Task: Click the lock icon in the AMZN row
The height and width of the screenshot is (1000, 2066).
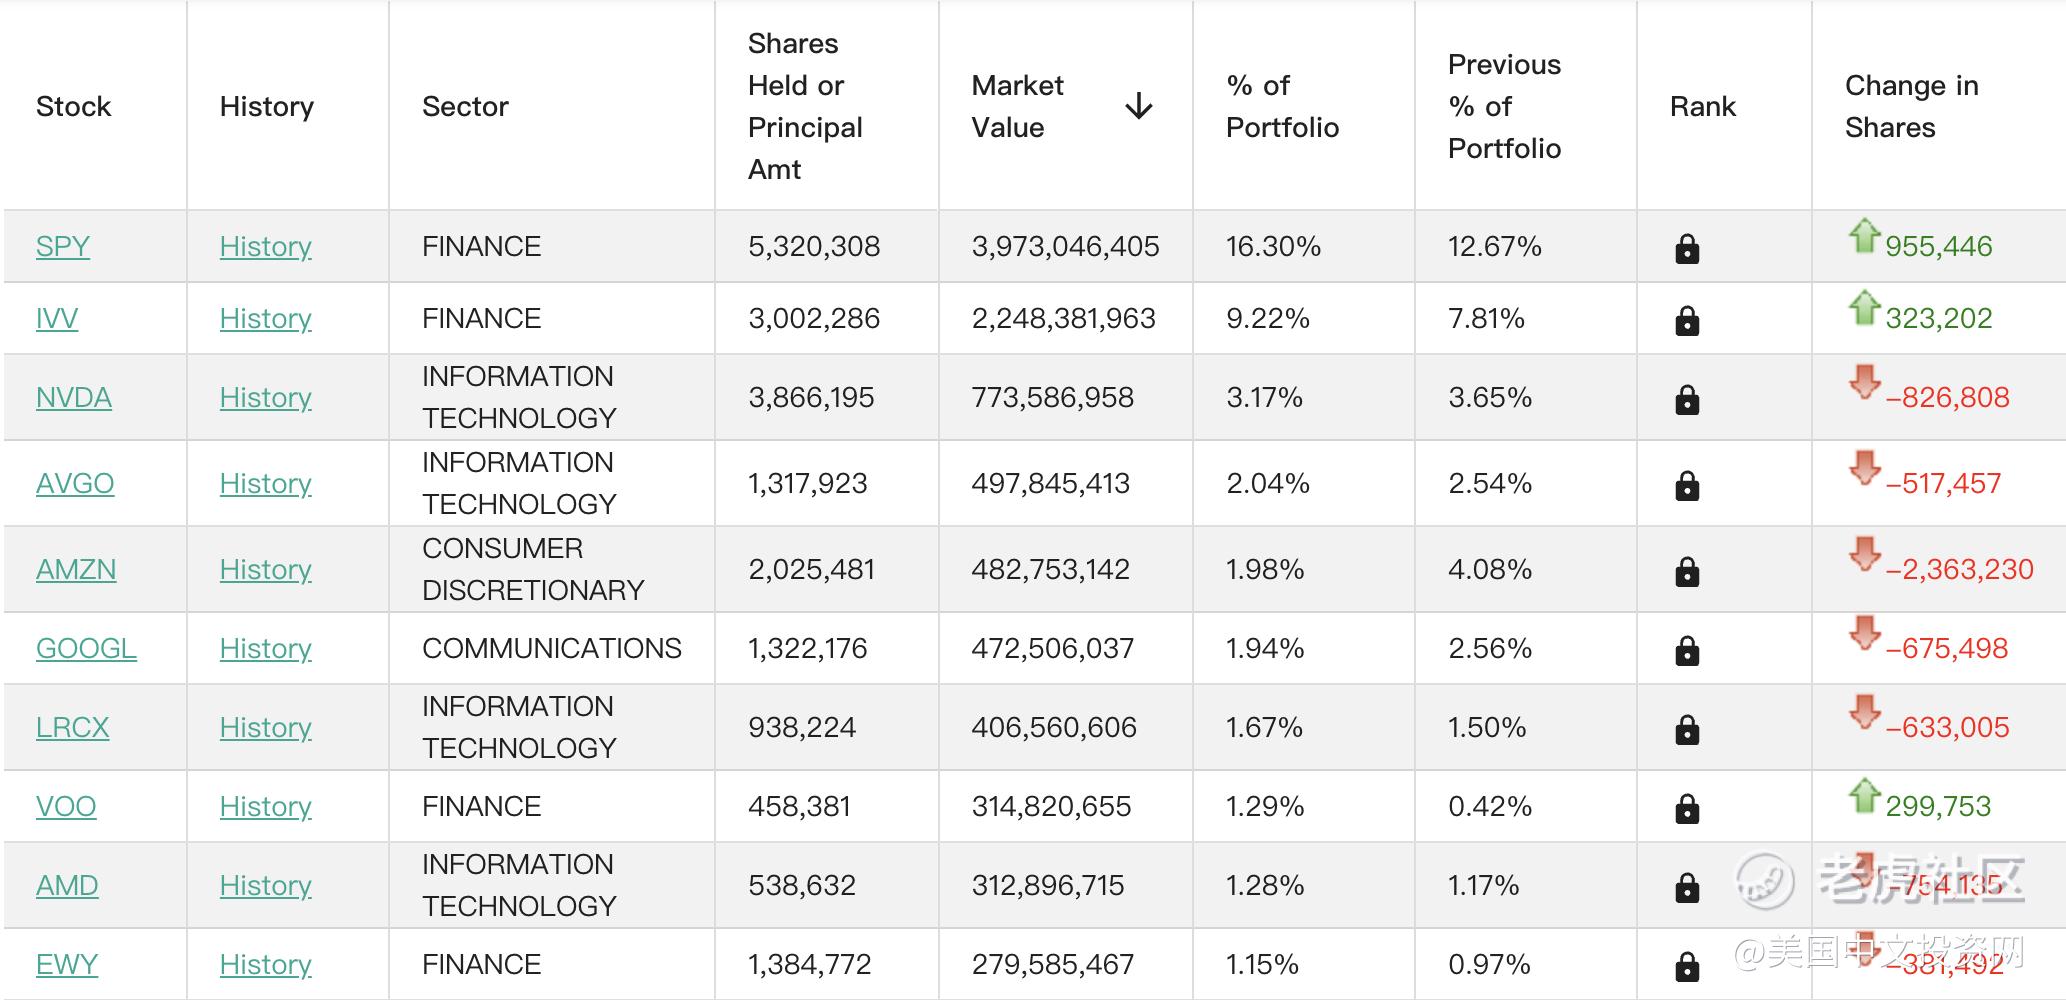Action: click(1686, 571)
